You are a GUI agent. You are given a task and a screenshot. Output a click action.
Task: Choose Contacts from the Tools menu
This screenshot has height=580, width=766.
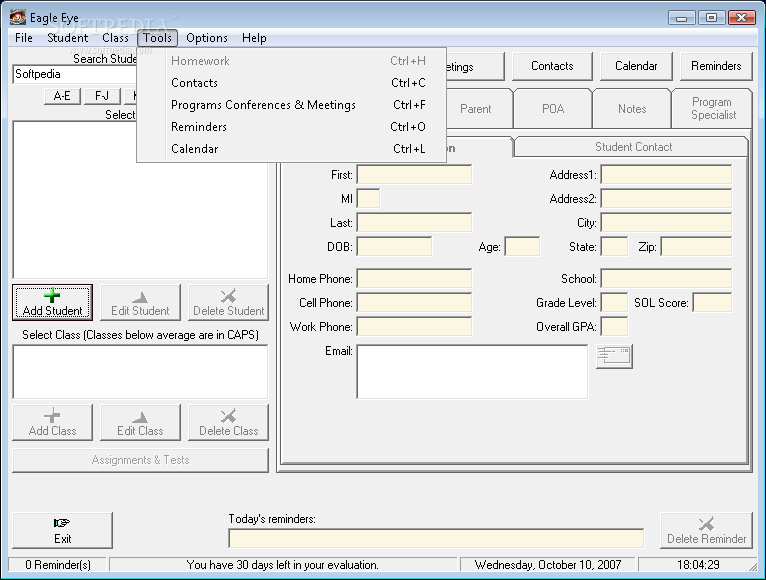[292, 83]
